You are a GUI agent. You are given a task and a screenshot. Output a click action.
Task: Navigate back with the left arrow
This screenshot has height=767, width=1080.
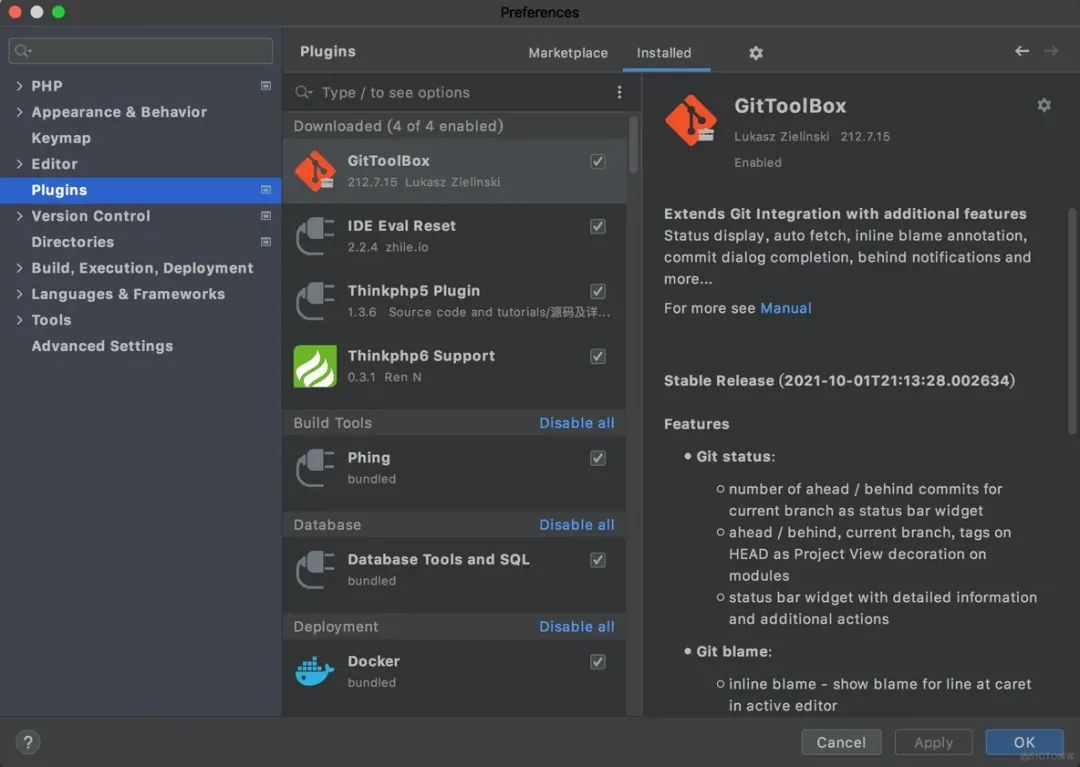(x=1022, y=51)
